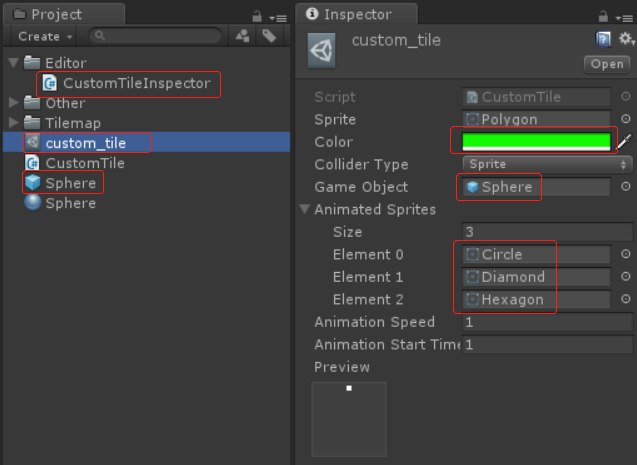
Task: Select the CustomTileInspector script
Action: tap(136, 83)
